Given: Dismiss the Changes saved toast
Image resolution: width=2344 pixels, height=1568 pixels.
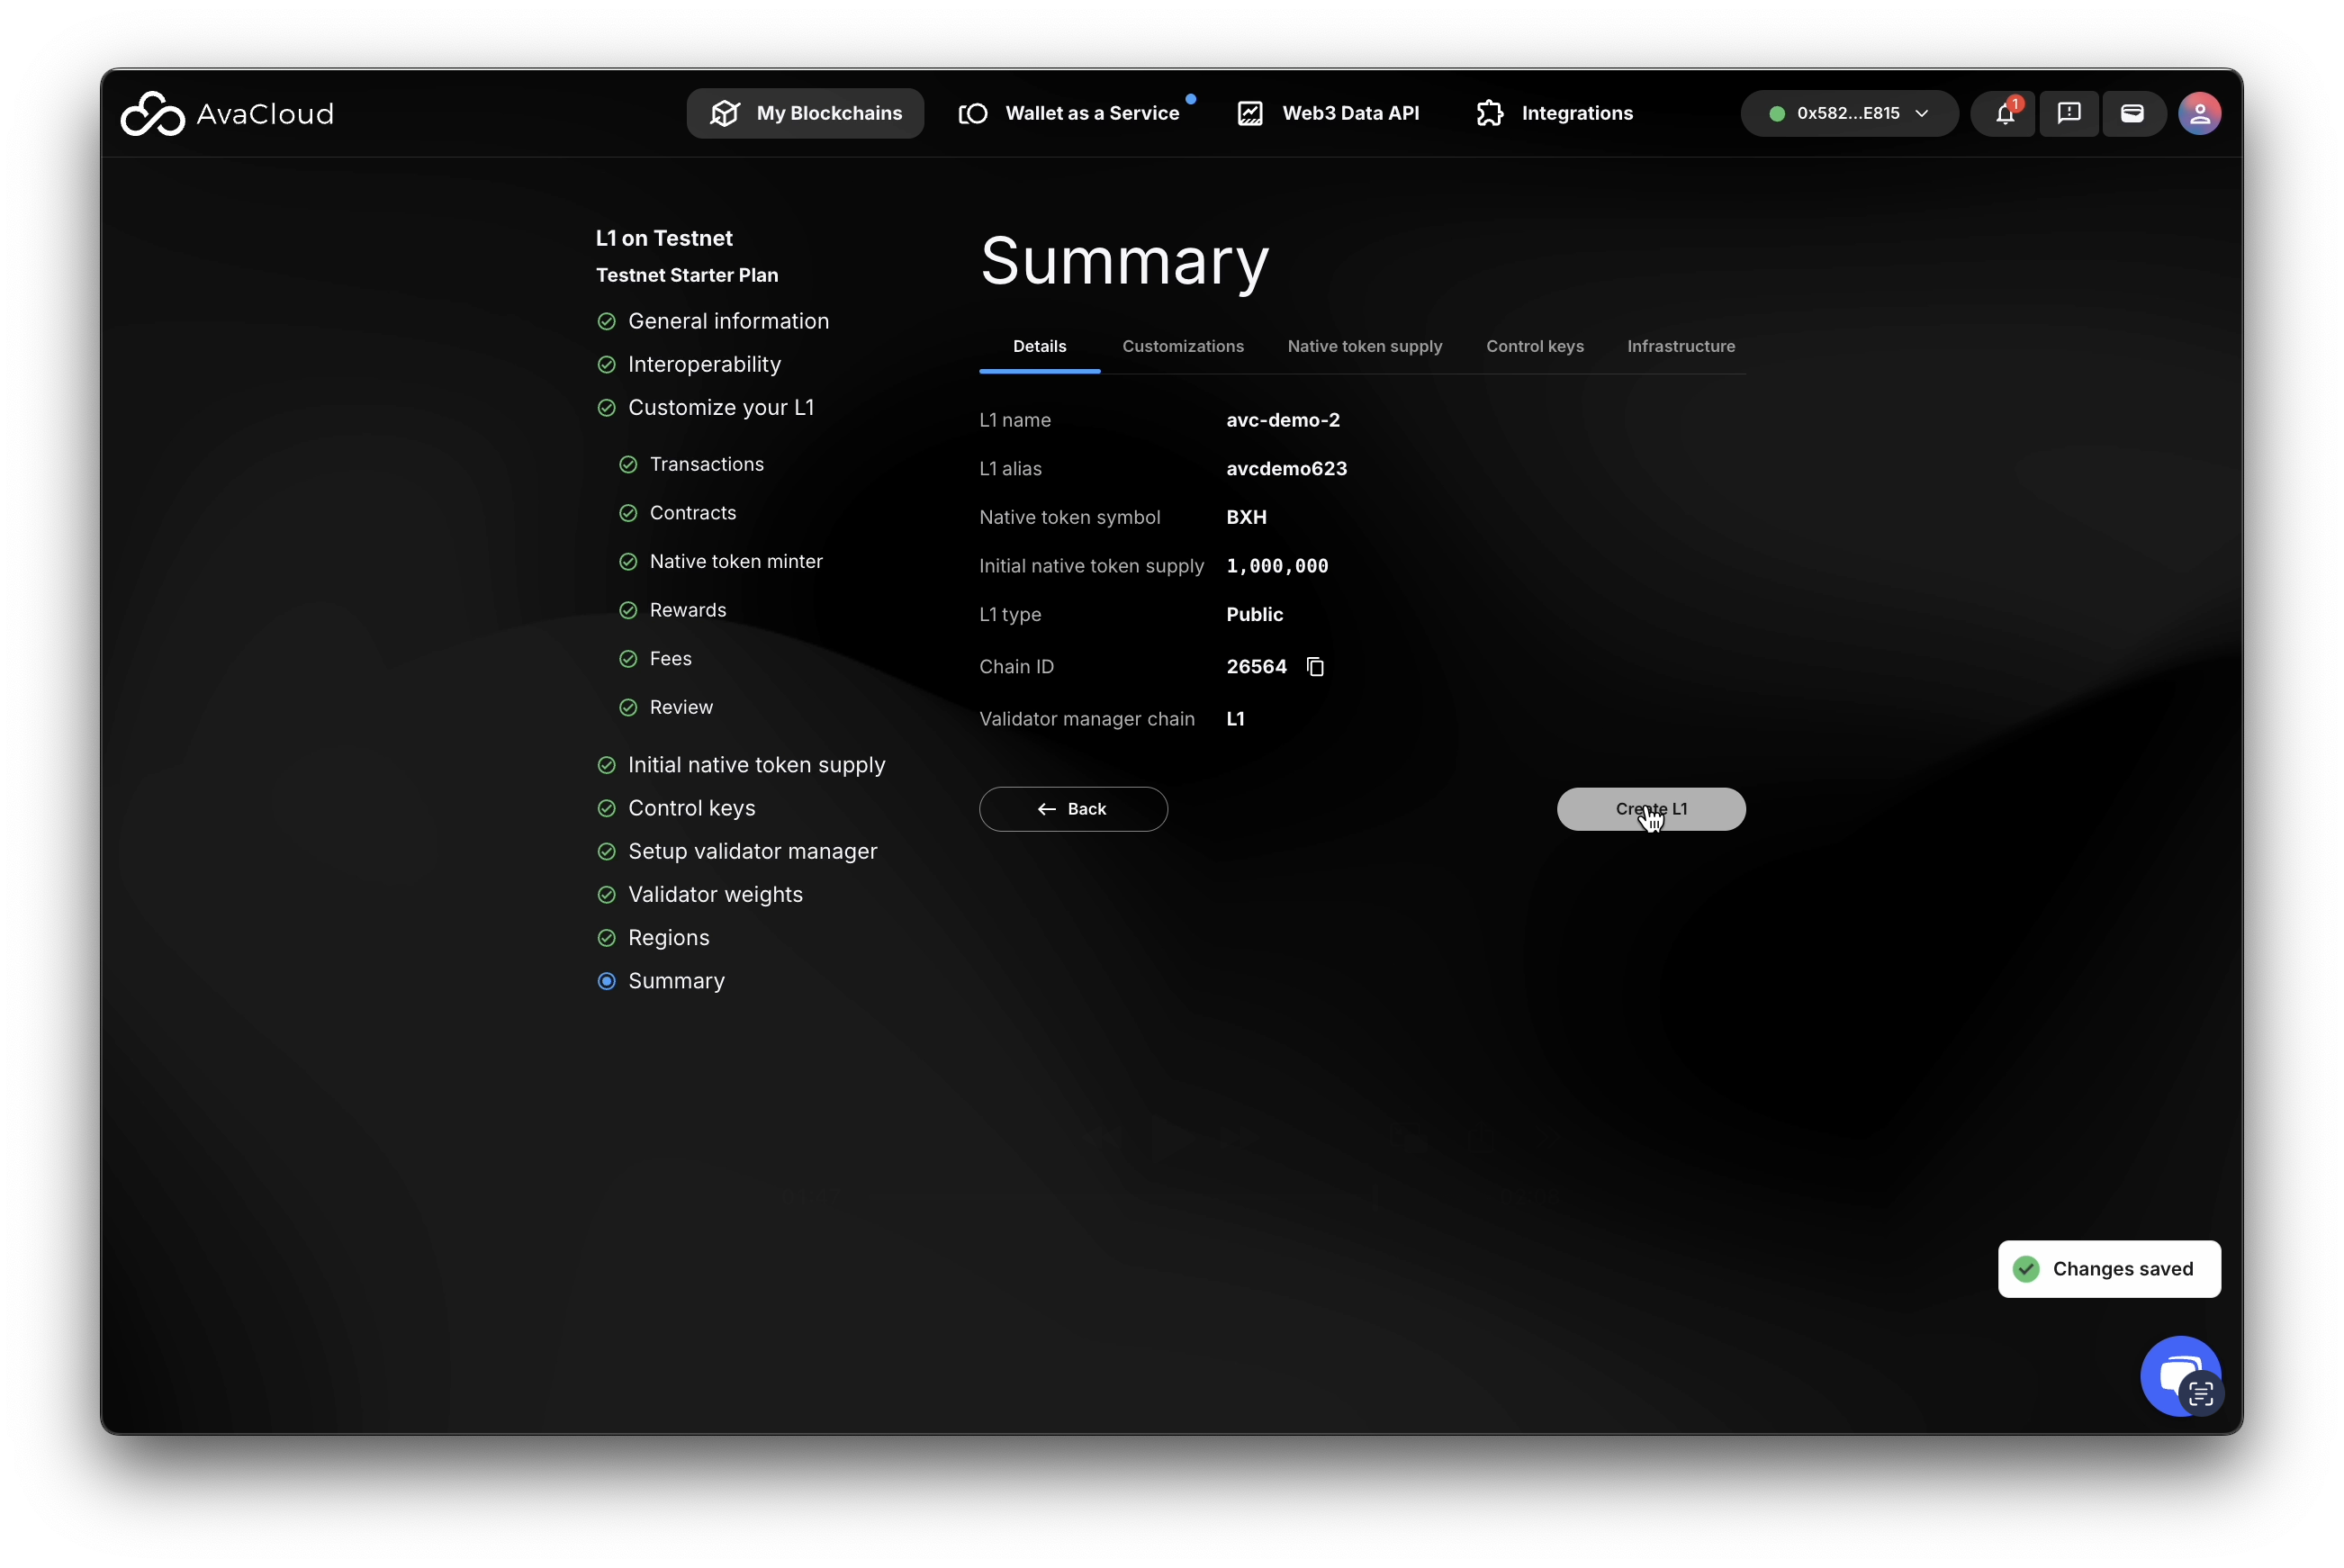Looking at the screenshot, I should [x=2108, y=1269].
